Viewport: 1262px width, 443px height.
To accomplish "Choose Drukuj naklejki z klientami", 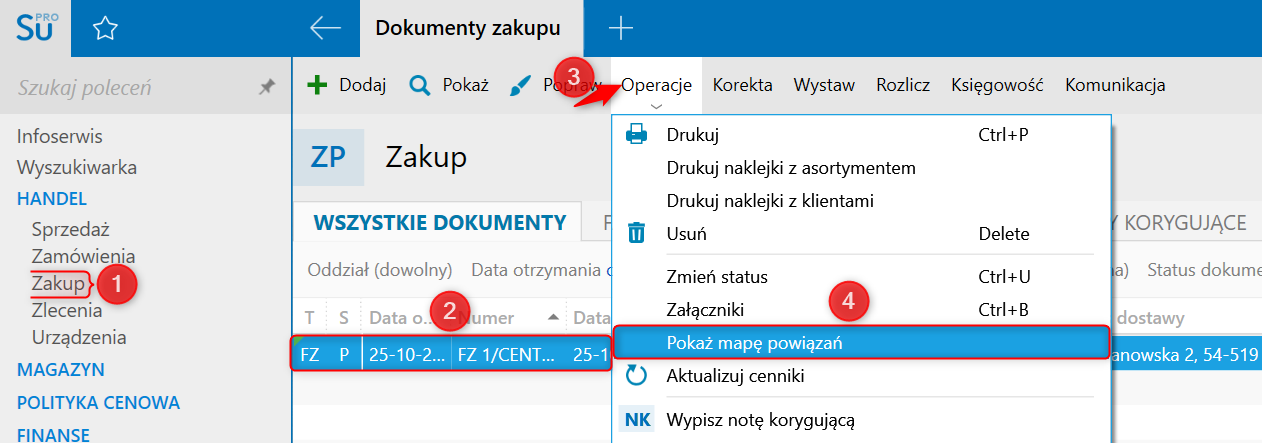I will coord(770,201).
